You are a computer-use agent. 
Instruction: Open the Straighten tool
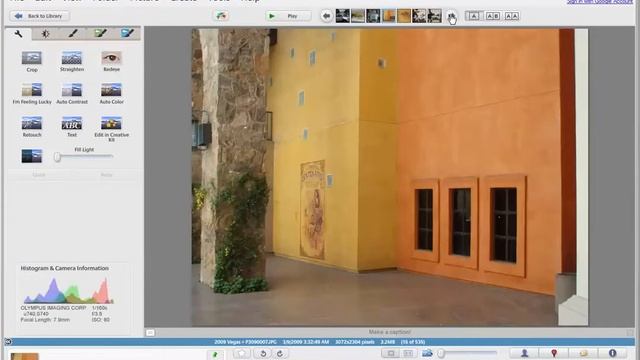point(72,61)
